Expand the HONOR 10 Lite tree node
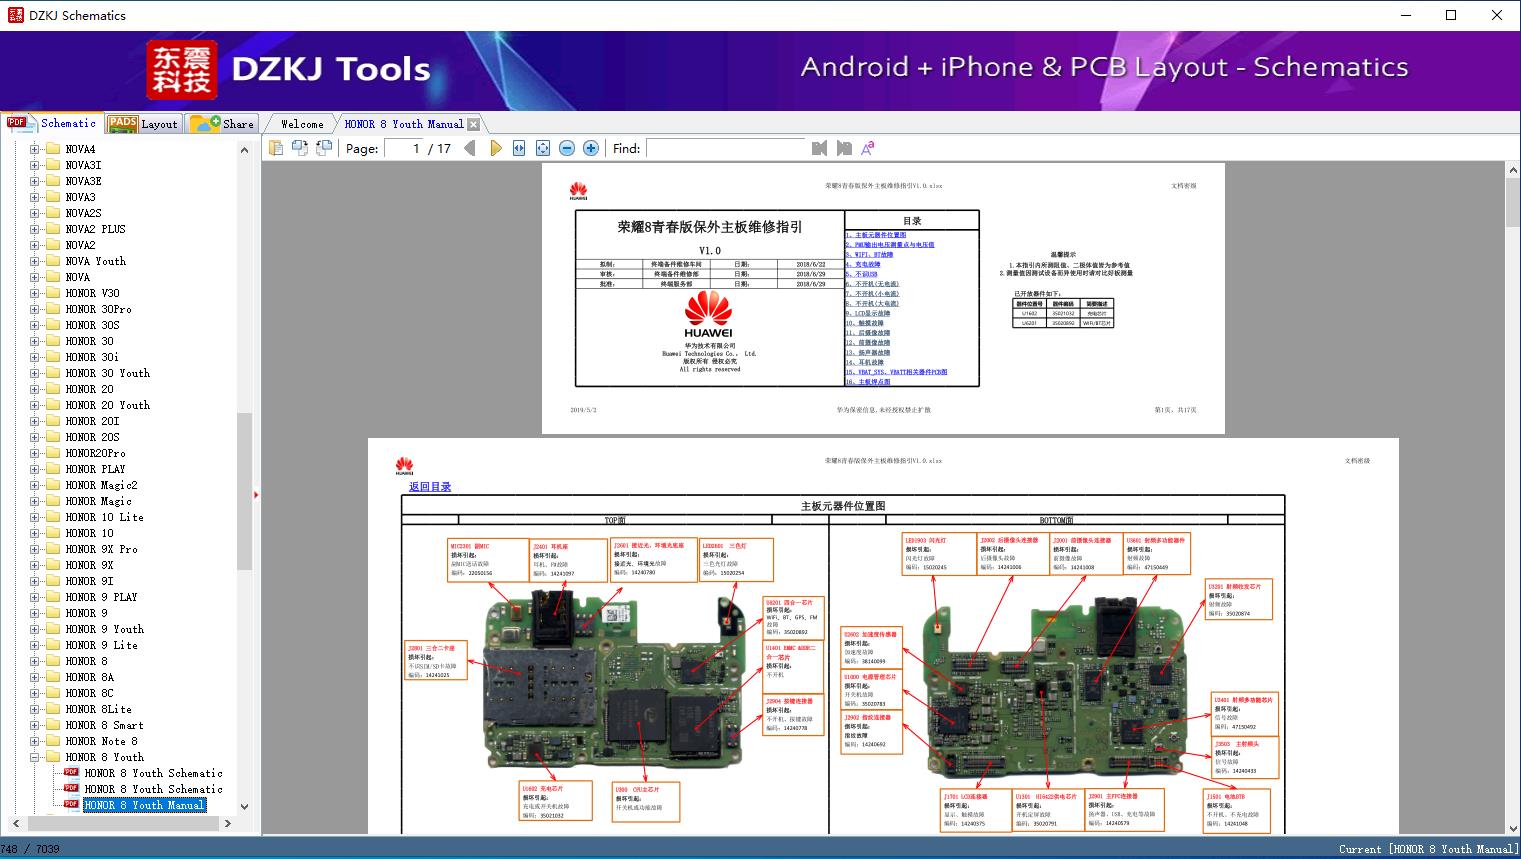The height and width of the screenshot is (859, 1521). 35,517
